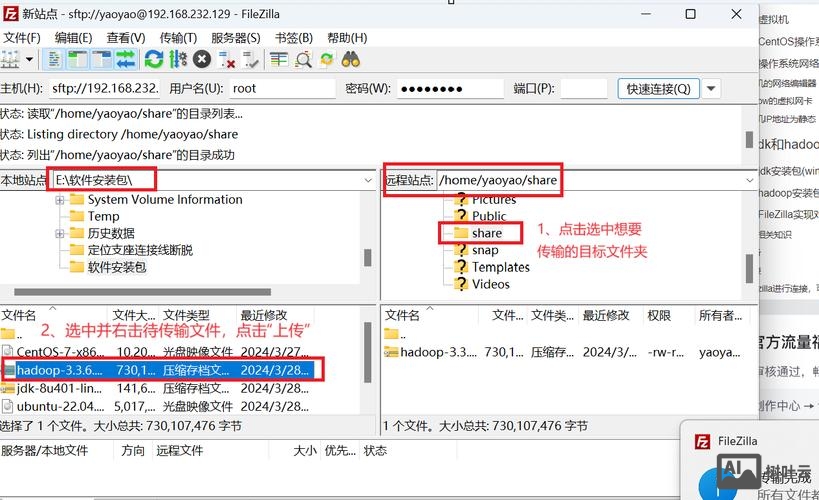Click the 密码(W) password field
The width and height of the screenshot is (819, 500).
pyautogui.click(x=450, y=88)
